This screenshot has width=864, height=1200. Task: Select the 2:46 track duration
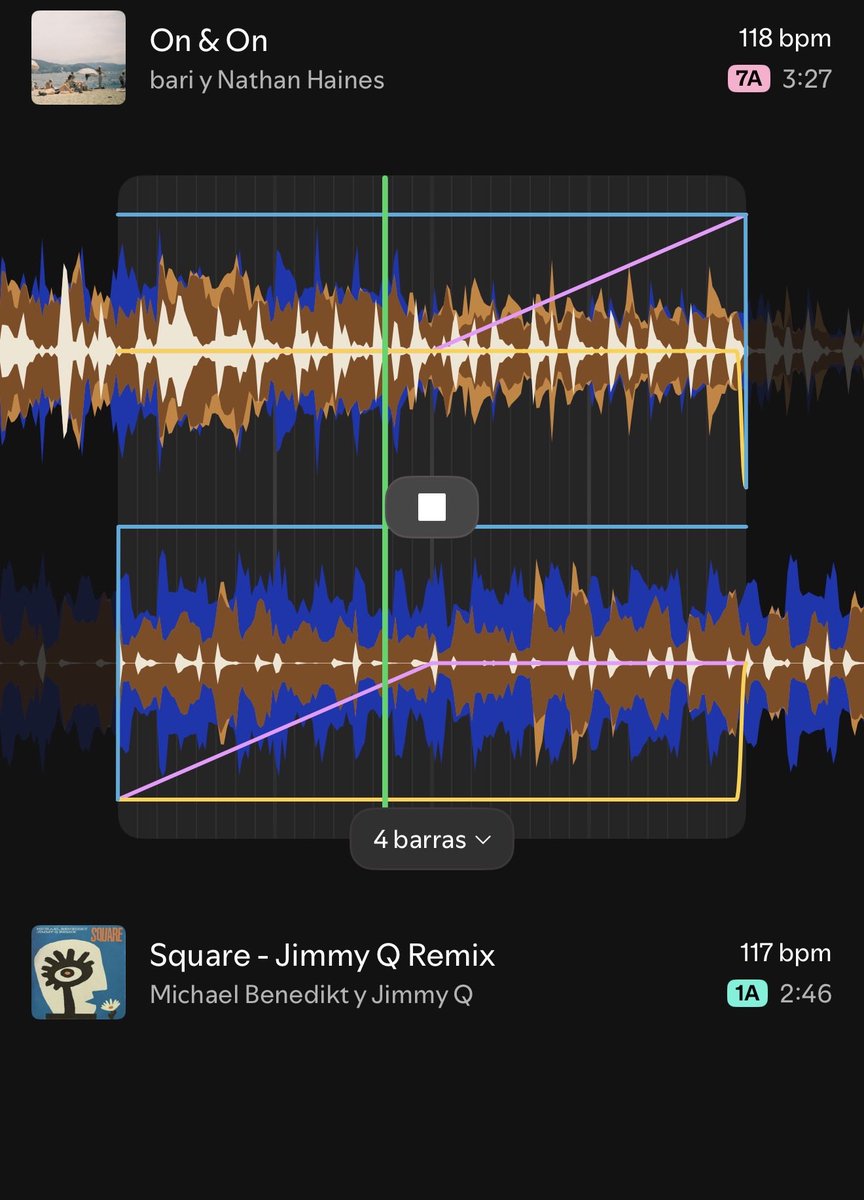pos(807,993)
